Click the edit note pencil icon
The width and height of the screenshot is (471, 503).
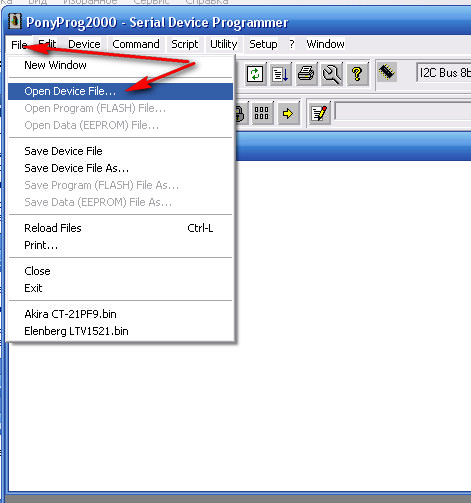click(319, 113)
